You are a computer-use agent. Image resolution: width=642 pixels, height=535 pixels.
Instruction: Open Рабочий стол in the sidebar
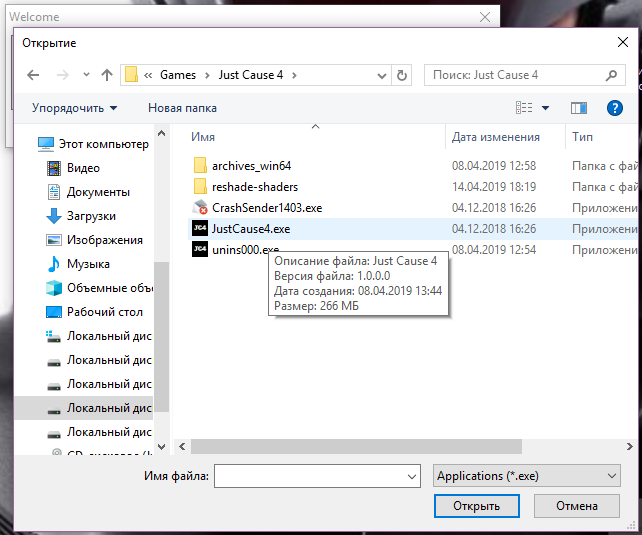click(x=95, y=312)
